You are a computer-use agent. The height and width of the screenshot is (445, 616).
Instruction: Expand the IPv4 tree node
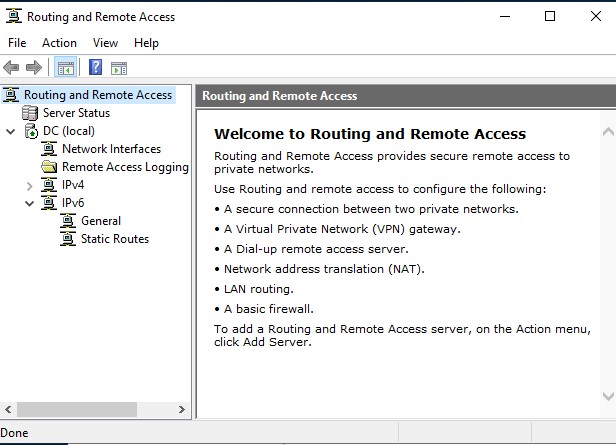[x=29, y=186]
